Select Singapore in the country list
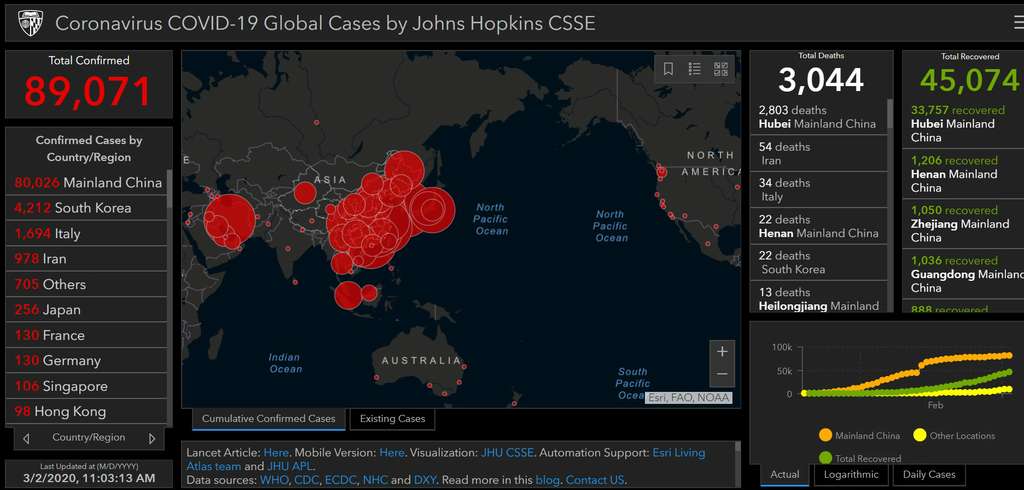The height and width of the screenshot is (490, 1024). 88,386
